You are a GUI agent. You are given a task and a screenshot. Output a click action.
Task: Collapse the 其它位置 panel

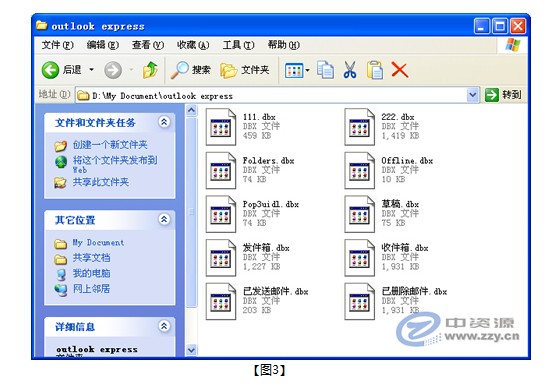pyautogui.click(x=164, y=219)
